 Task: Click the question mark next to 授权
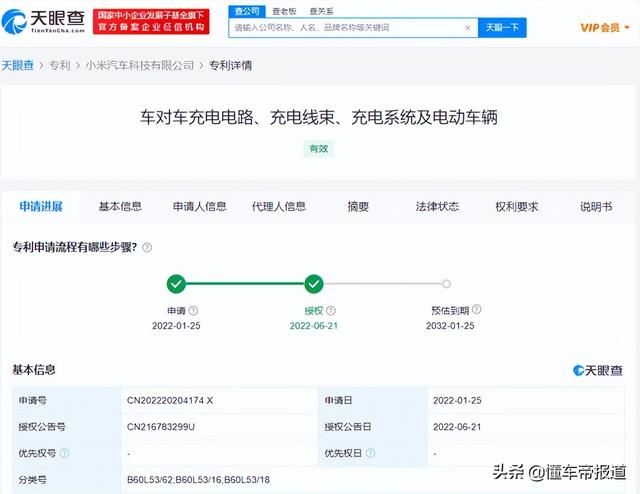click(331, 311)
